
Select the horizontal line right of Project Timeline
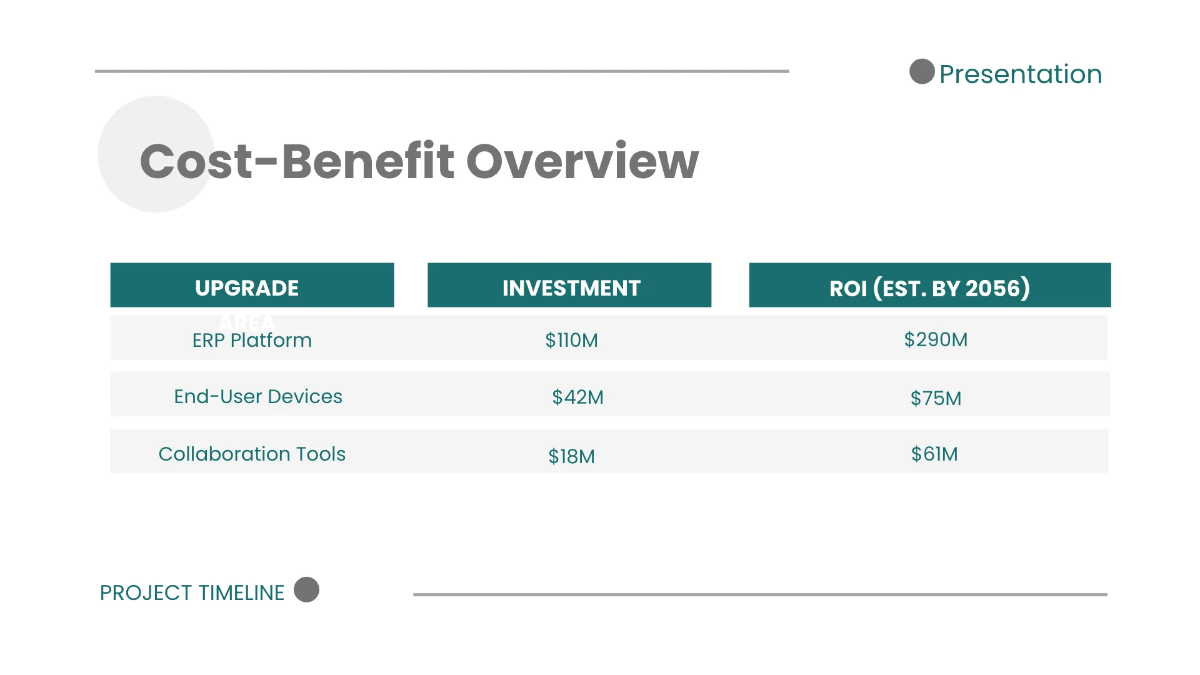click(760, 594)
